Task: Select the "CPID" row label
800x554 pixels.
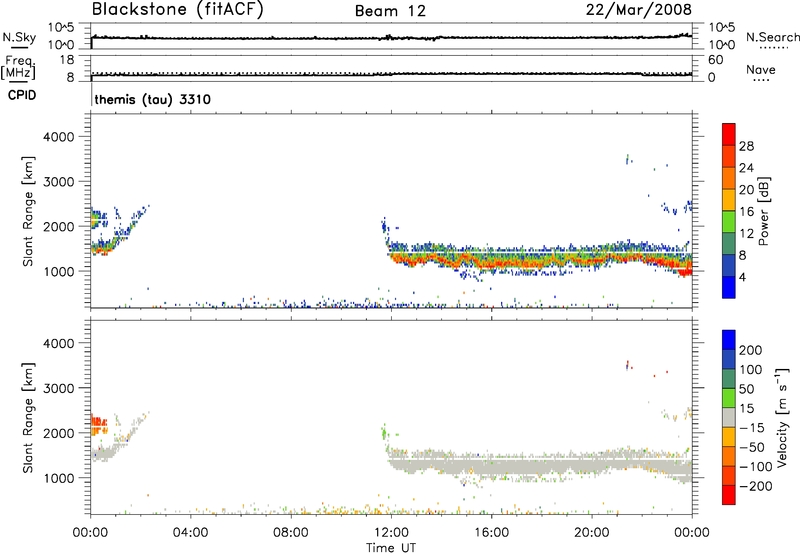Action: [x=22, y=95]
